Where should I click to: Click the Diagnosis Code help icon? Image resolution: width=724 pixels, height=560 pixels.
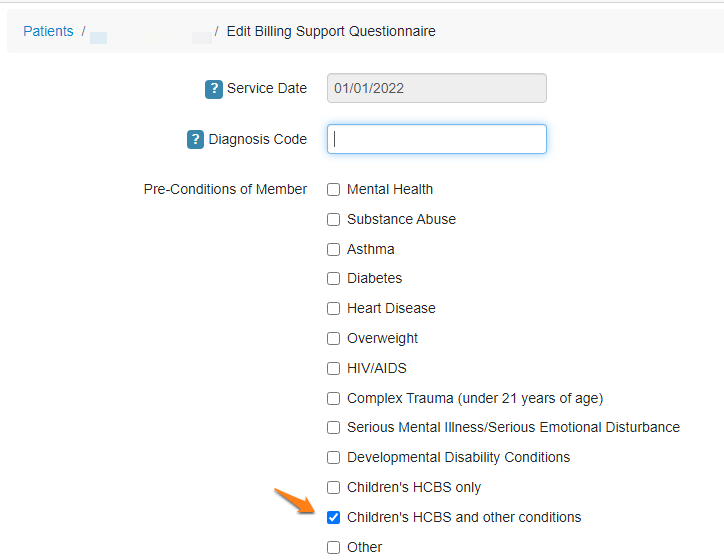pyautogui.click(x=195, y=139)
